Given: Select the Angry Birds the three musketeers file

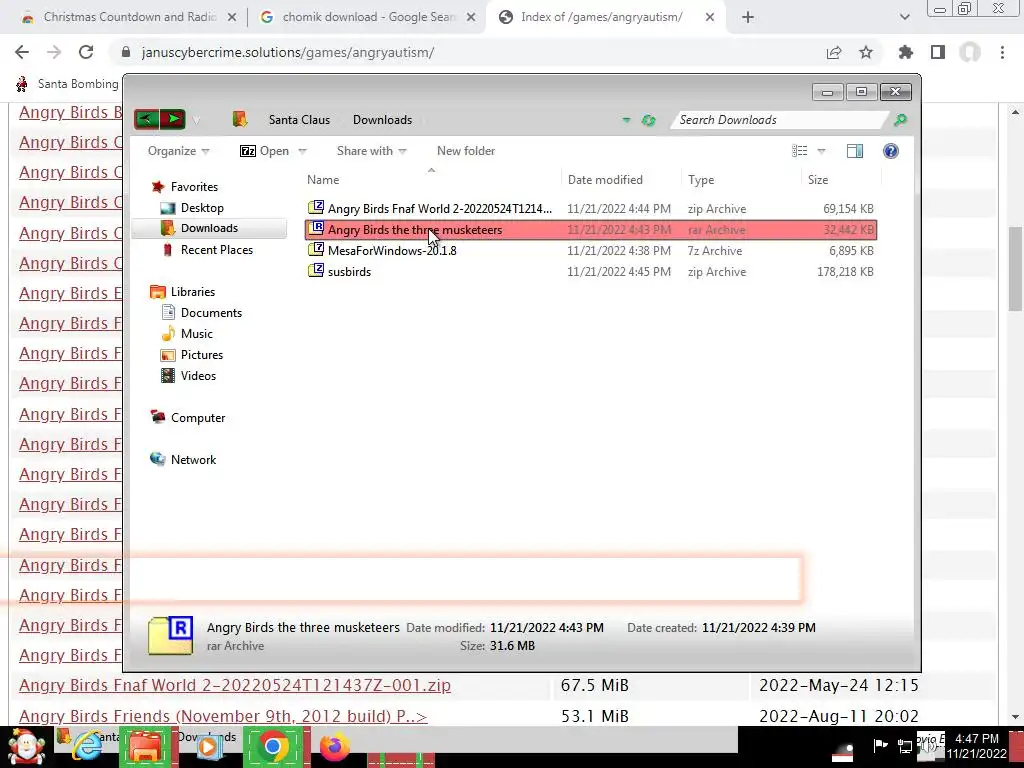Looking at the screenshot, I should click(x=590, y=230).
